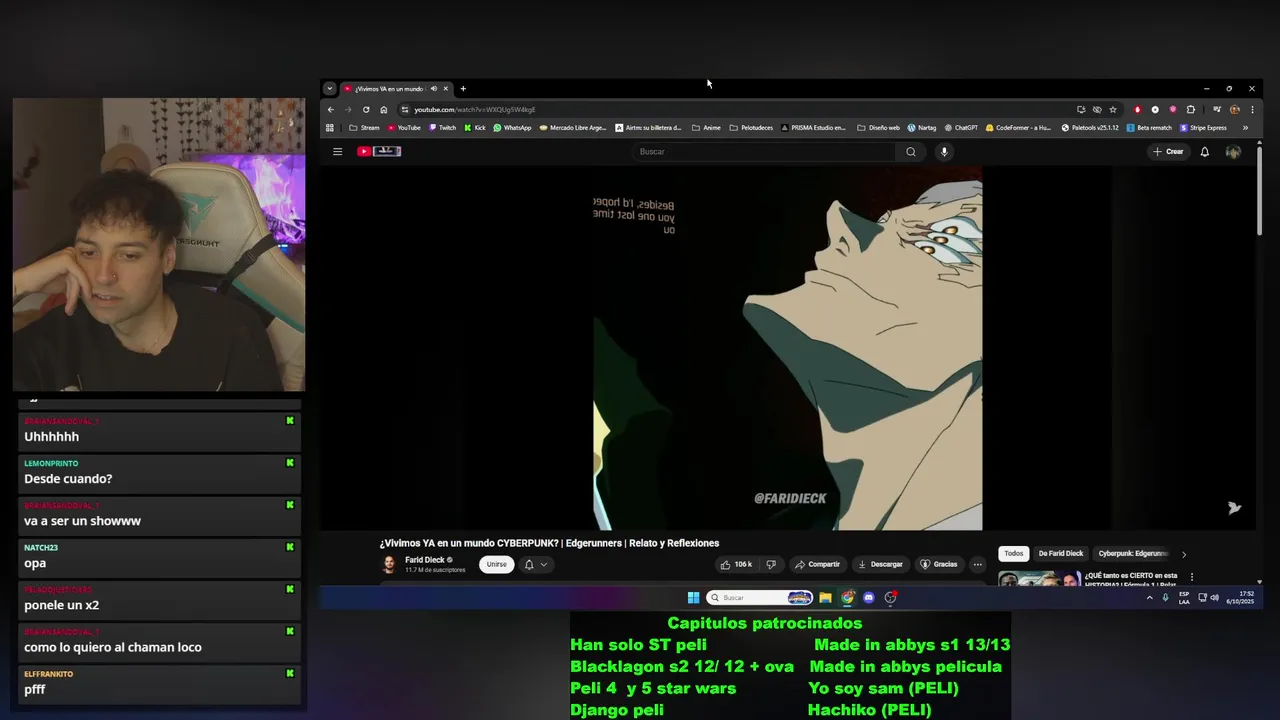Viewport: 1280px width, 720px height.
Task: Click the Compartir share button
Action: 817,564
